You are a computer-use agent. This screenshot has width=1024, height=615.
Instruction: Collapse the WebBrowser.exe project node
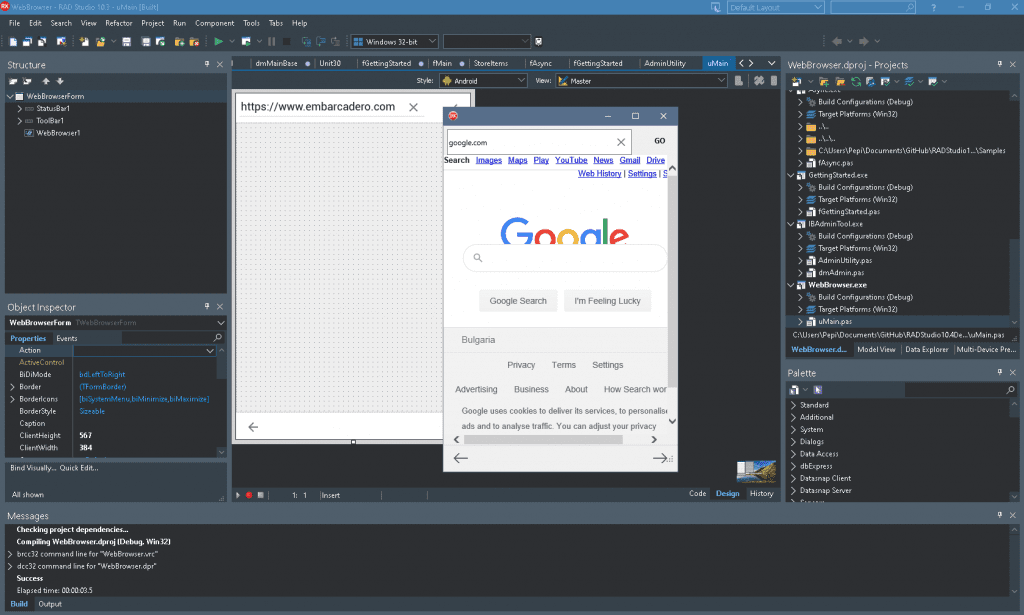(791, 285)
